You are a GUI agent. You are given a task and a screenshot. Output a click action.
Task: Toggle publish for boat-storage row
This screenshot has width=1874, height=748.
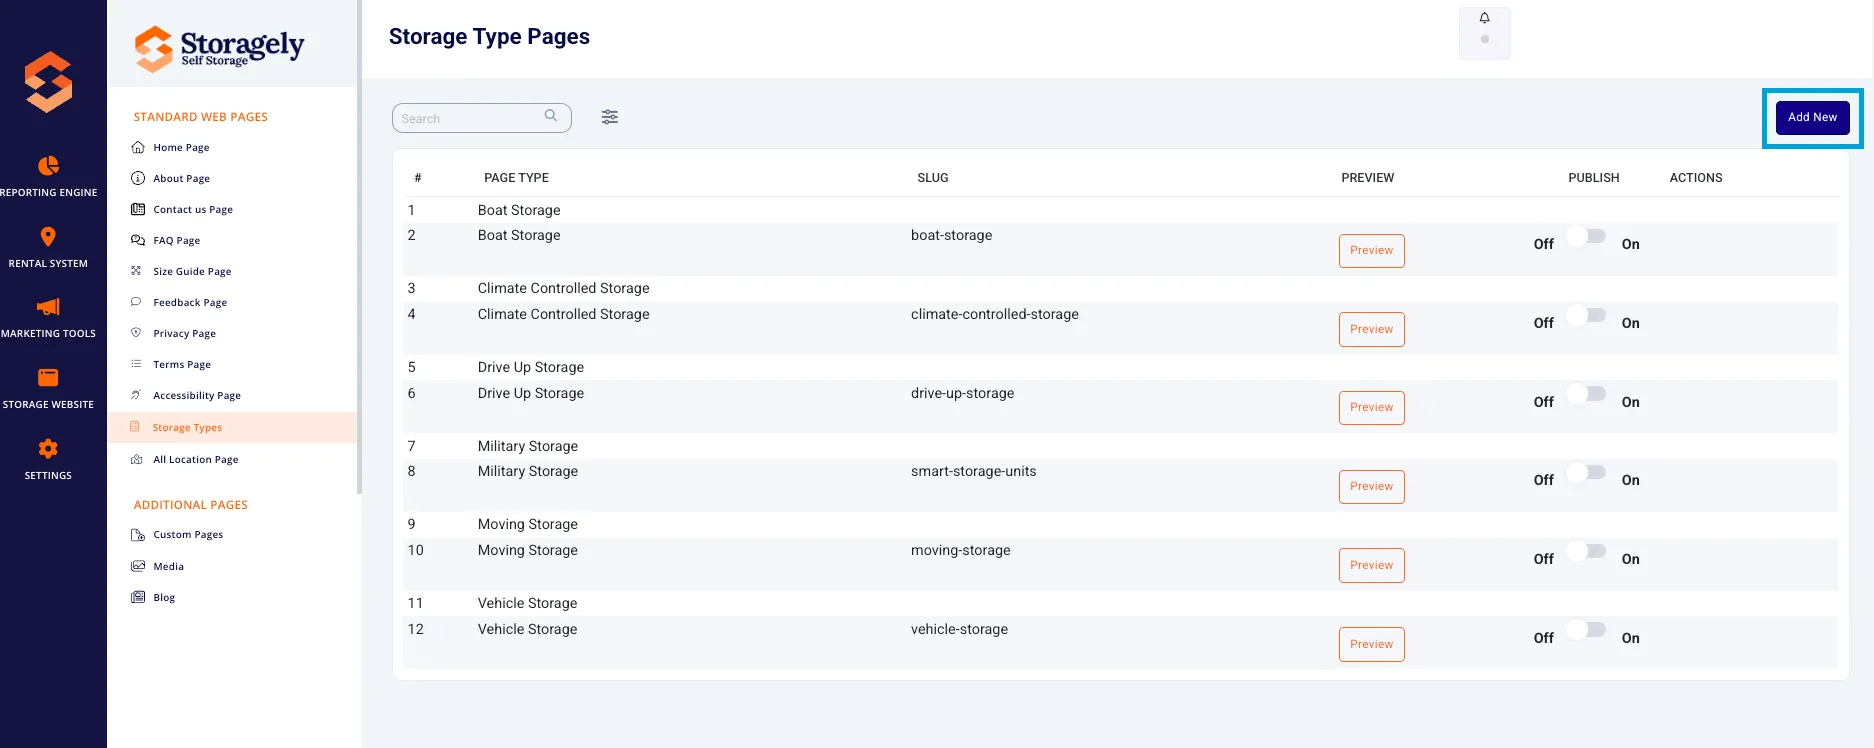pyautogui.click(x=1587, y=237)
